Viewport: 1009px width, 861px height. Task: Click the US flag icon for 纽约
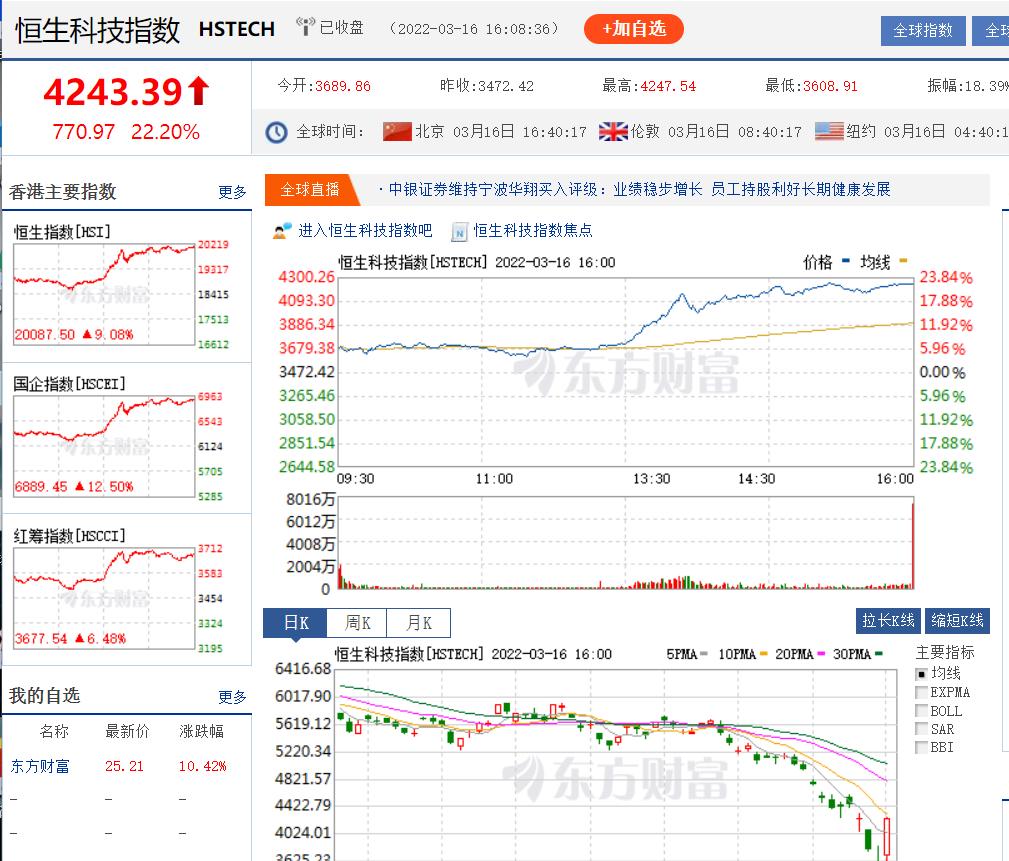829,131
